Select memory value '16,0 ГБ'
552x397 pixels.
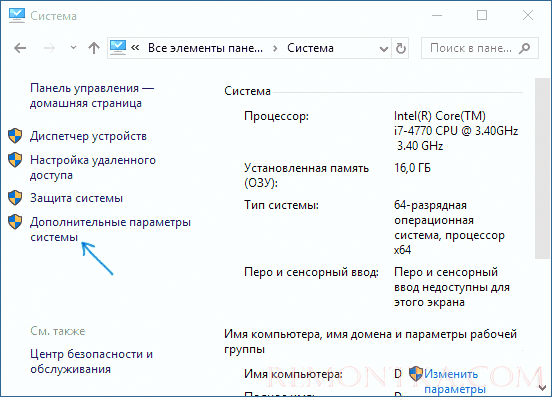pyautogui.click(x=412, y=168)
